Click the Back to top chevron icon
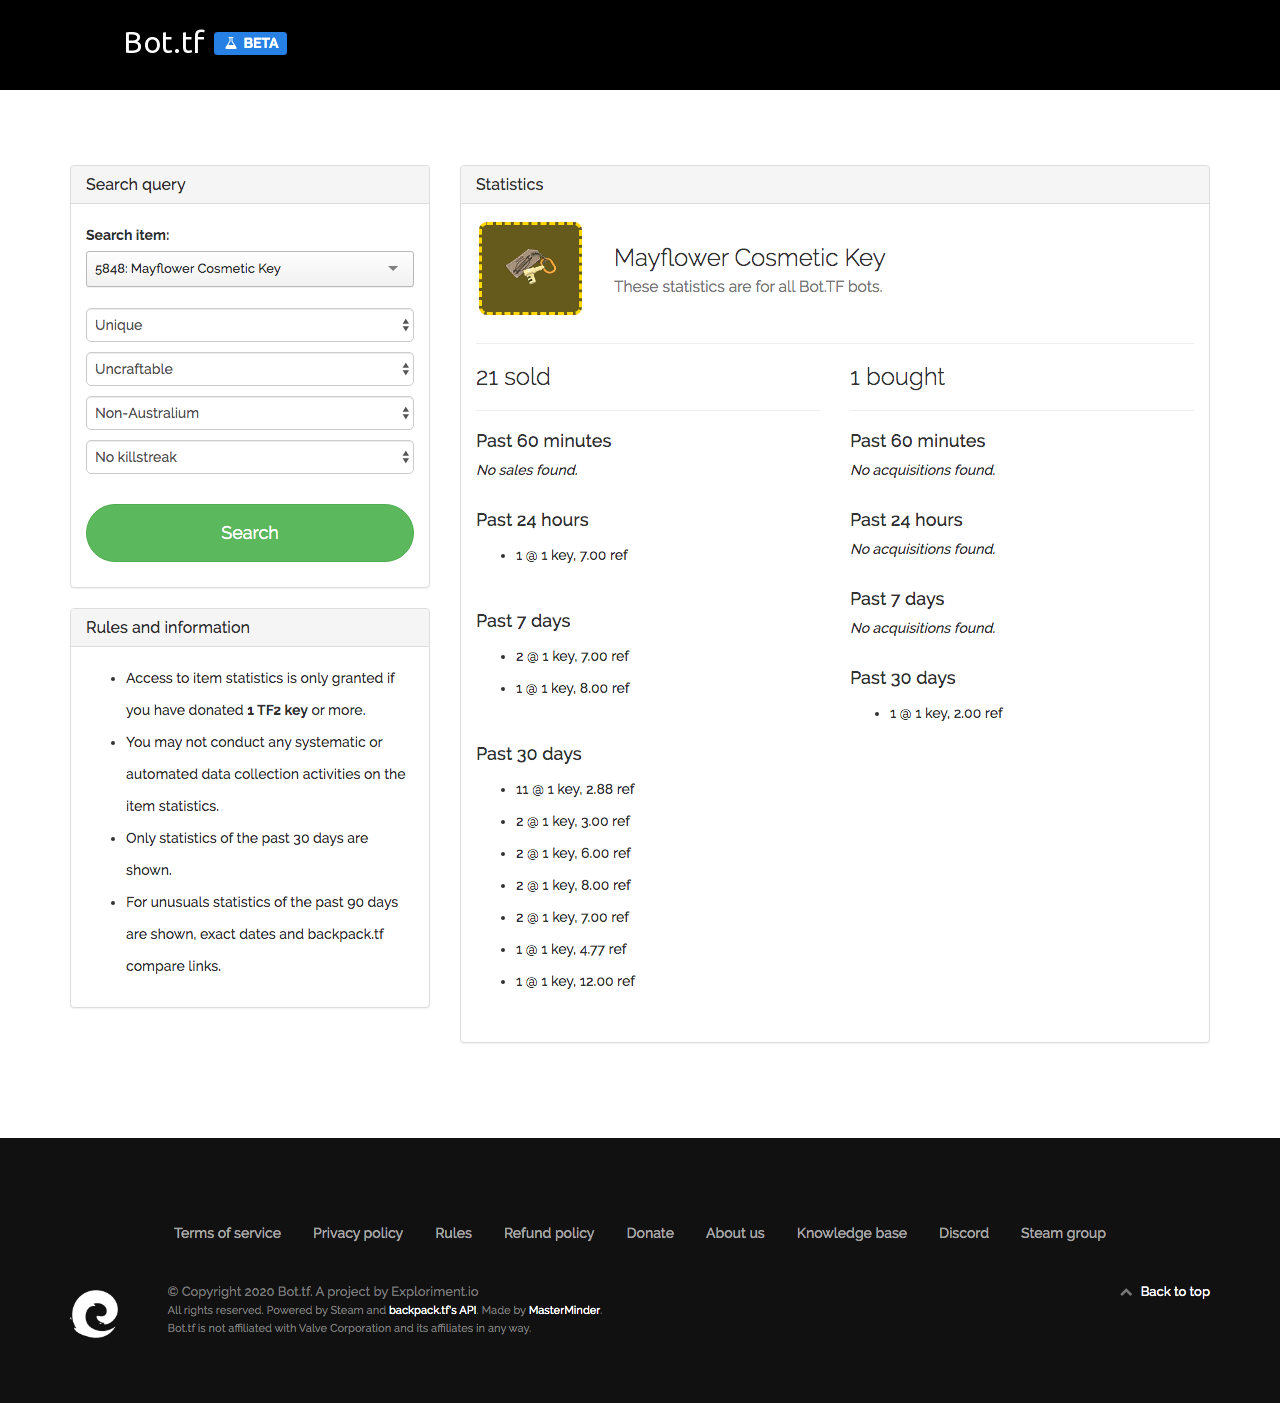 [x=1126, y=1292]
